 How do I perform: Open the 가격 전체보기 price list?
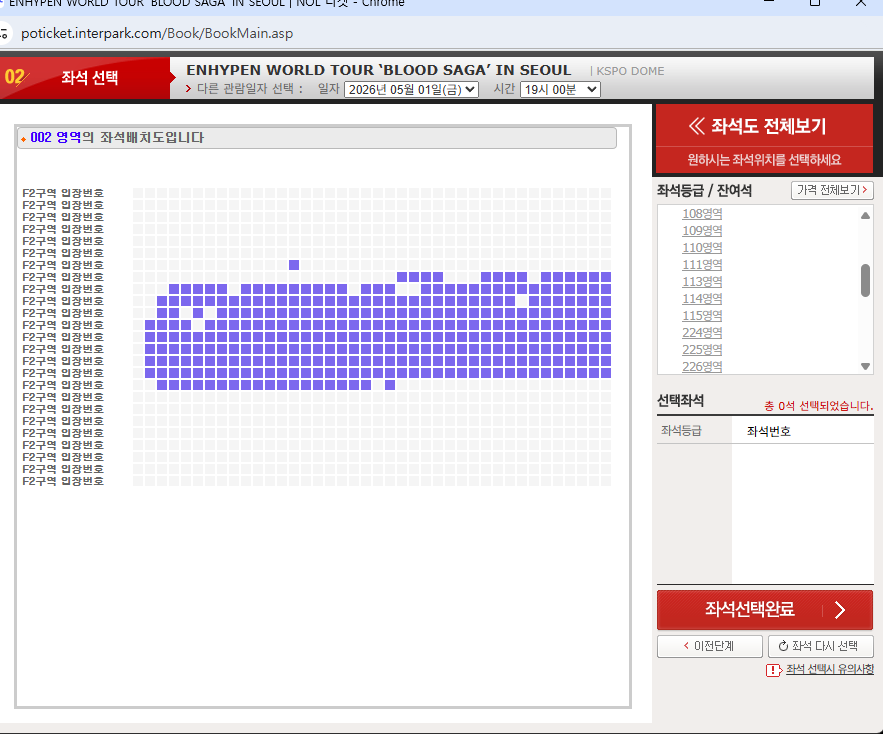(832, 190)
